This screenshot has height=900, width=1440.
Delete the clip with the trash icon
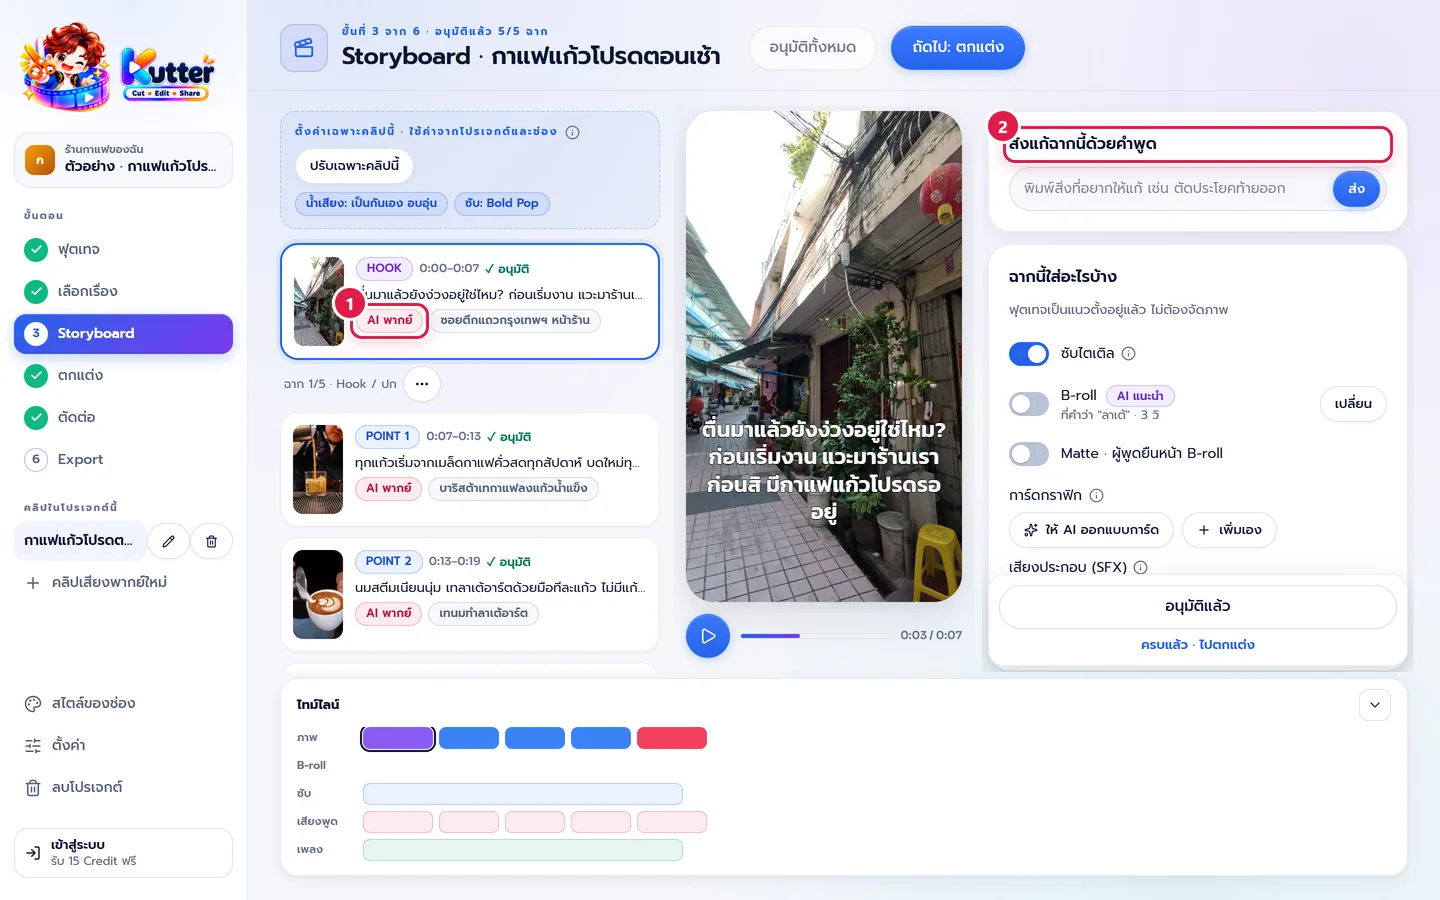pos(212,541)
